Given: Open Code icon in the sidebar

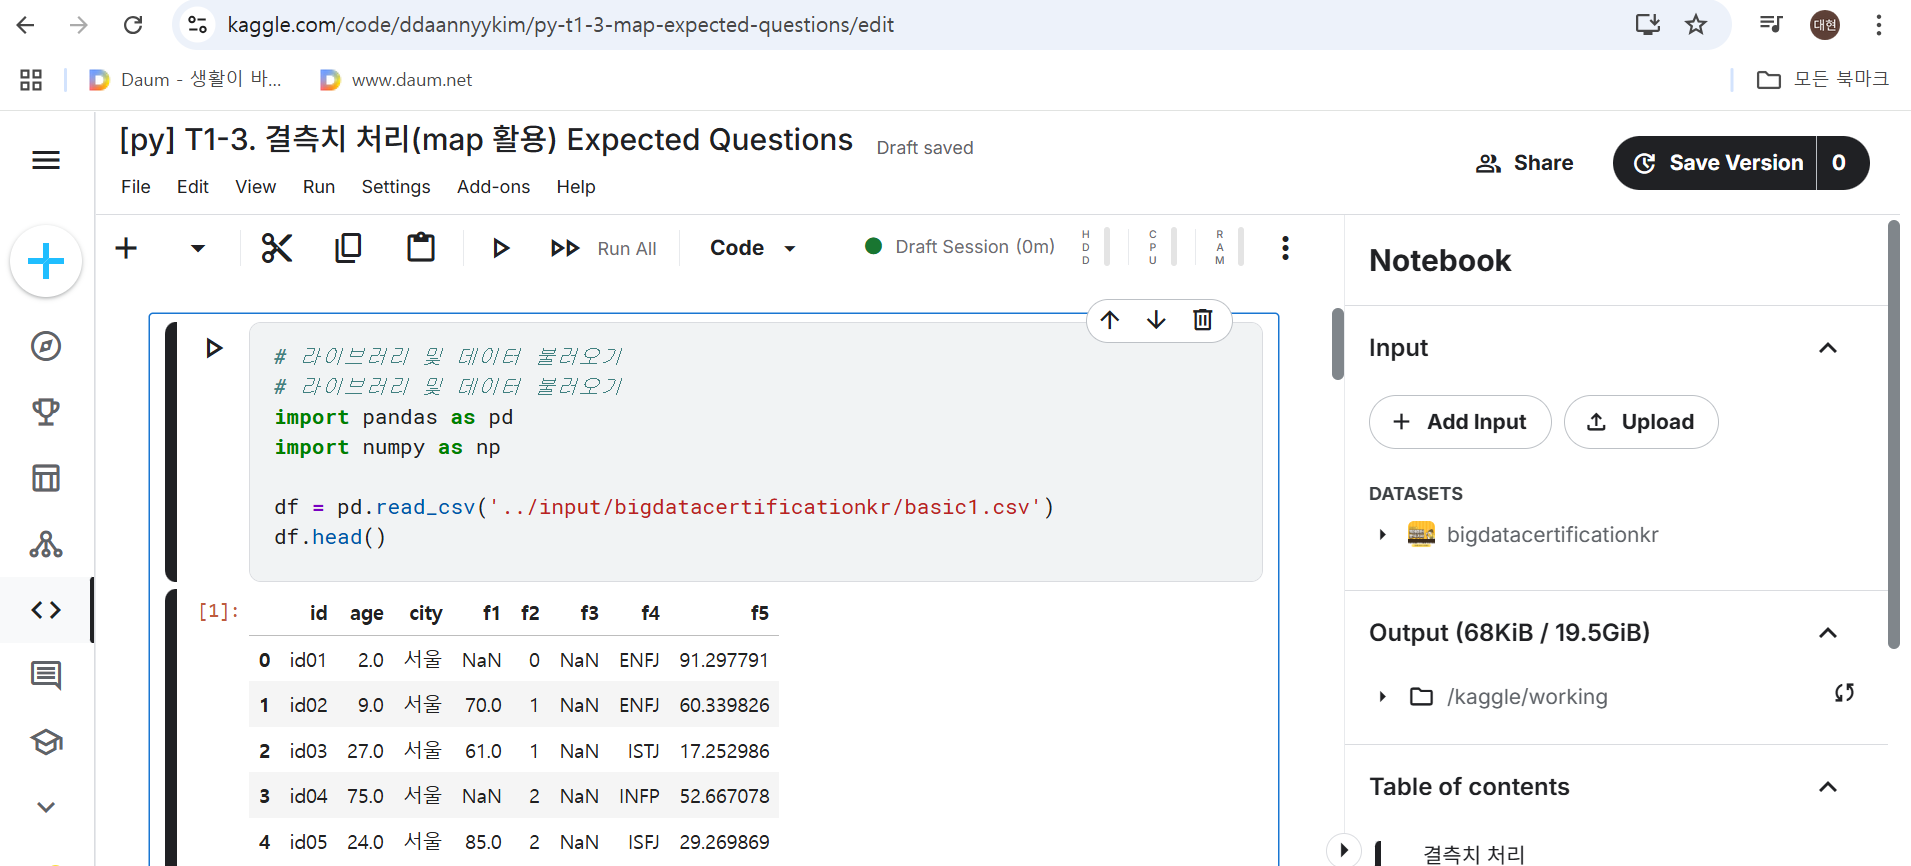Looking at the screenshot, I should click(46, 610).
